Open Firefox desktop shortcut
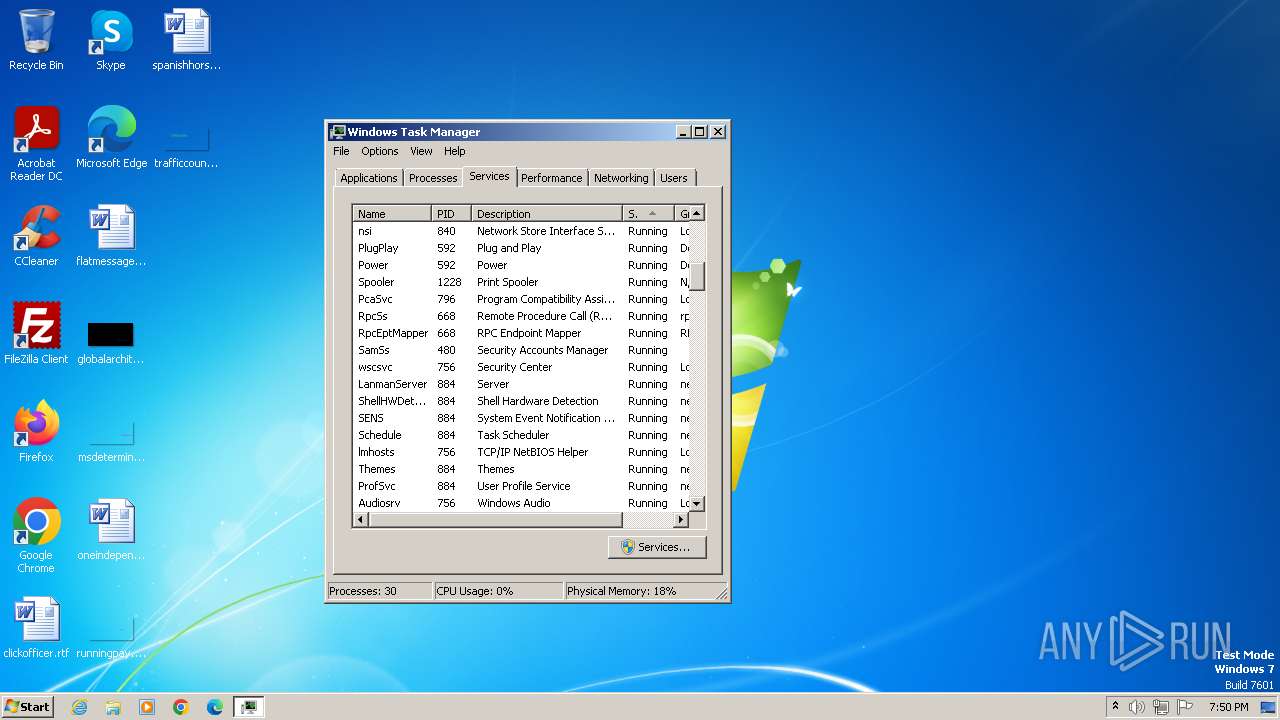The image size is (1280, 720). (x=36, y=432)
